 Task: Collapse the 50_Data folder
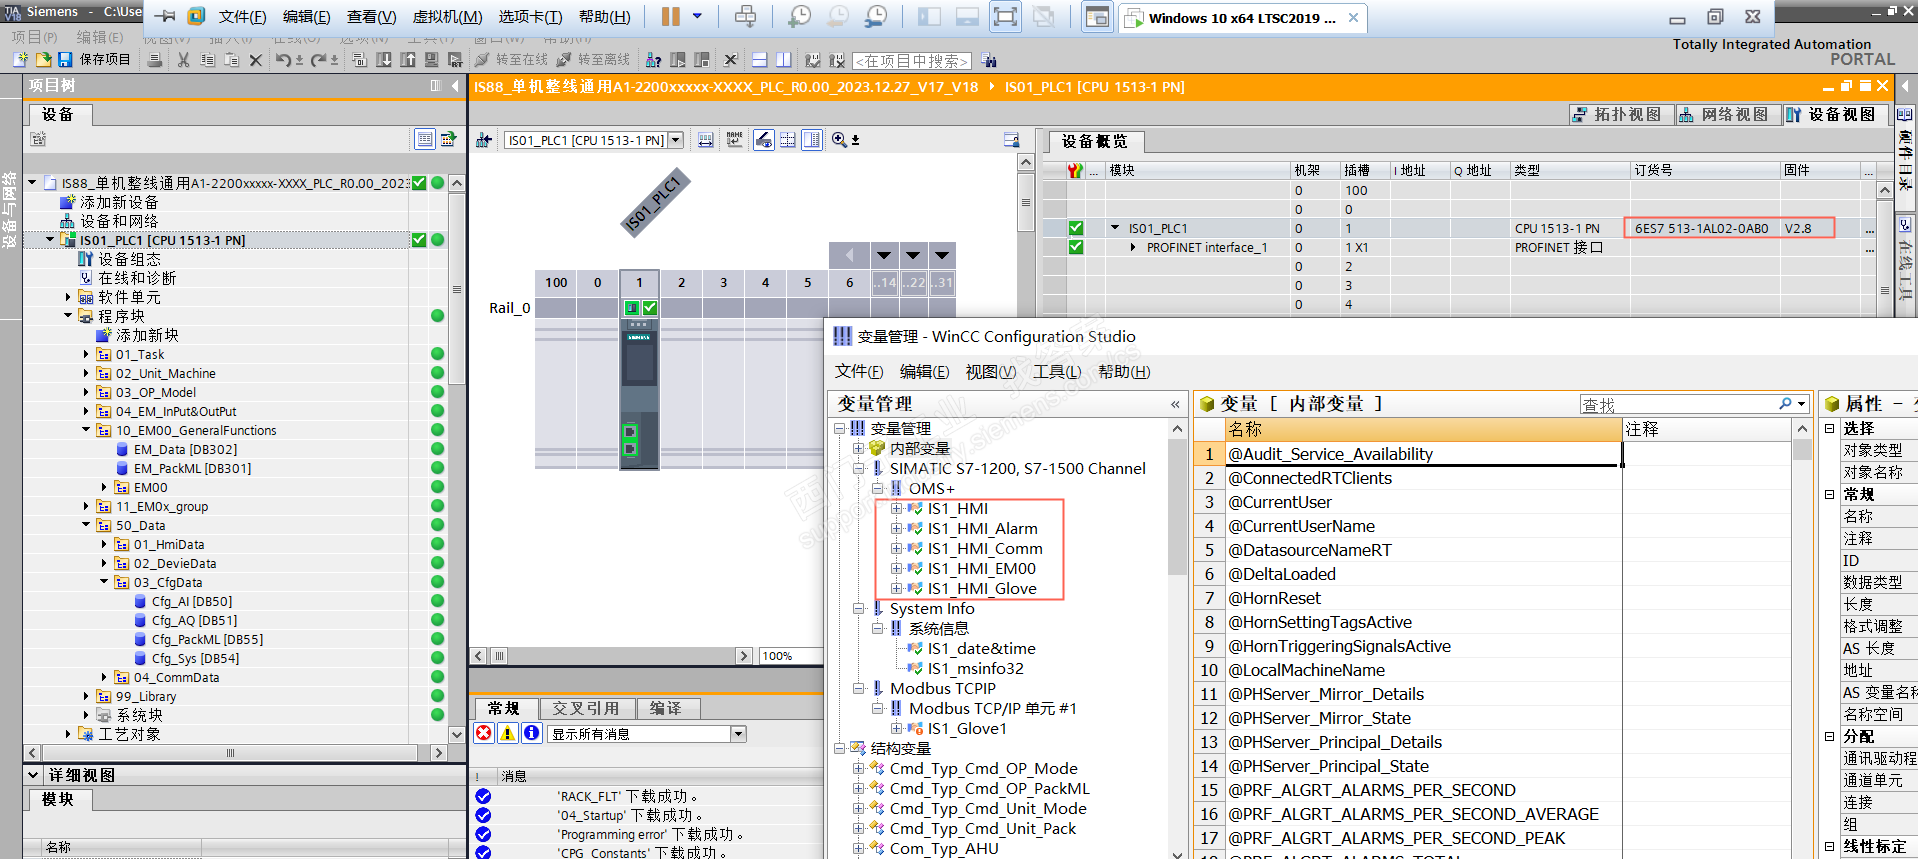click(86, 525)
